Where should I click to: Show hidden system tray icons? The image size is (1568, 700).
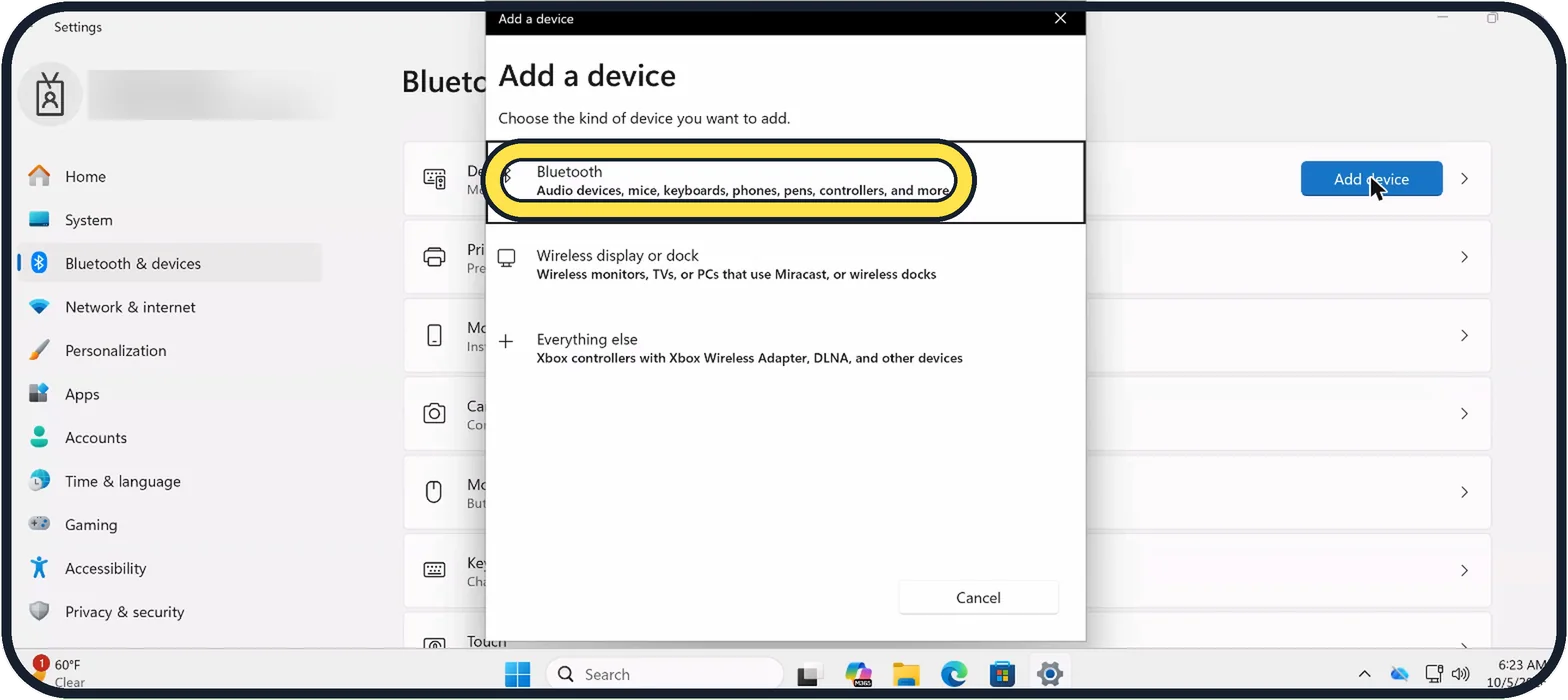click(1364, 674)
